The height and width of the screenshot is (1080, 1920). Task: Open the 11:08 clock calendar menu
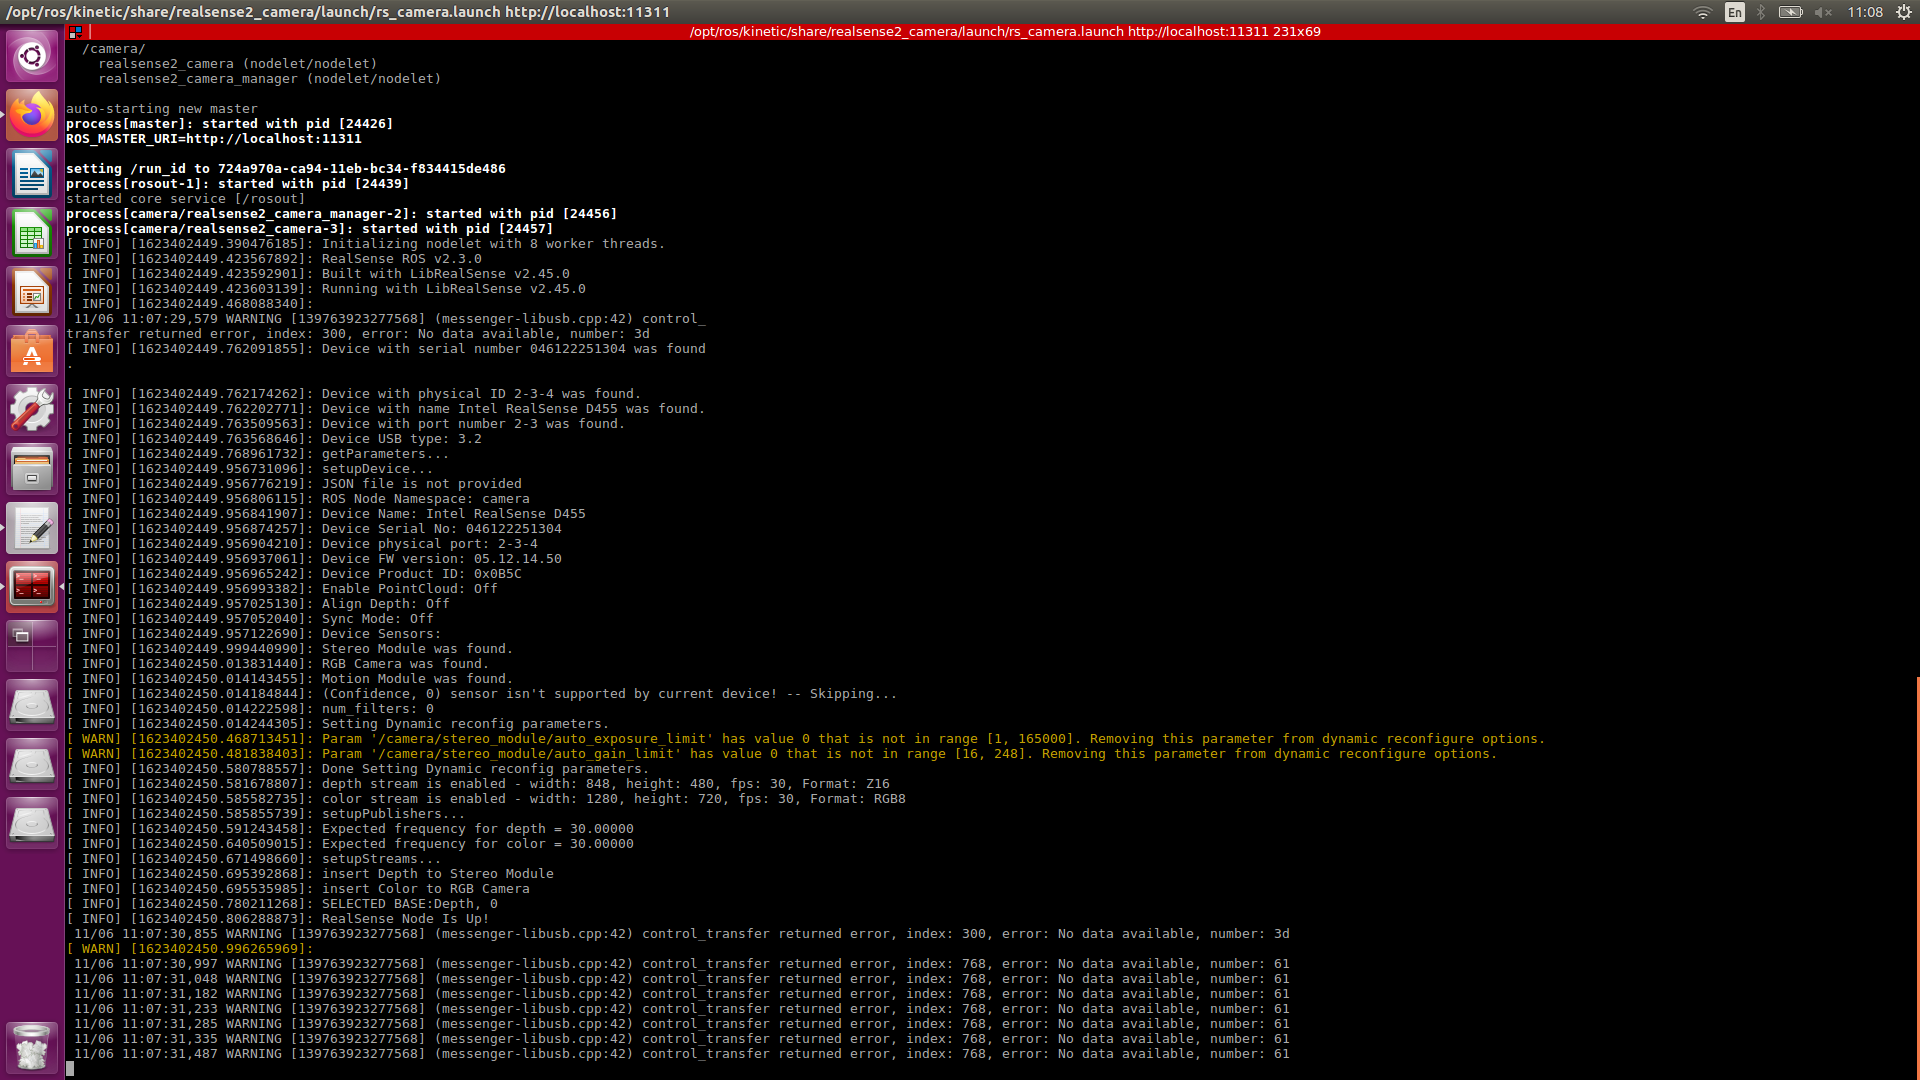pyautogui.click(x=1865, y=12)
